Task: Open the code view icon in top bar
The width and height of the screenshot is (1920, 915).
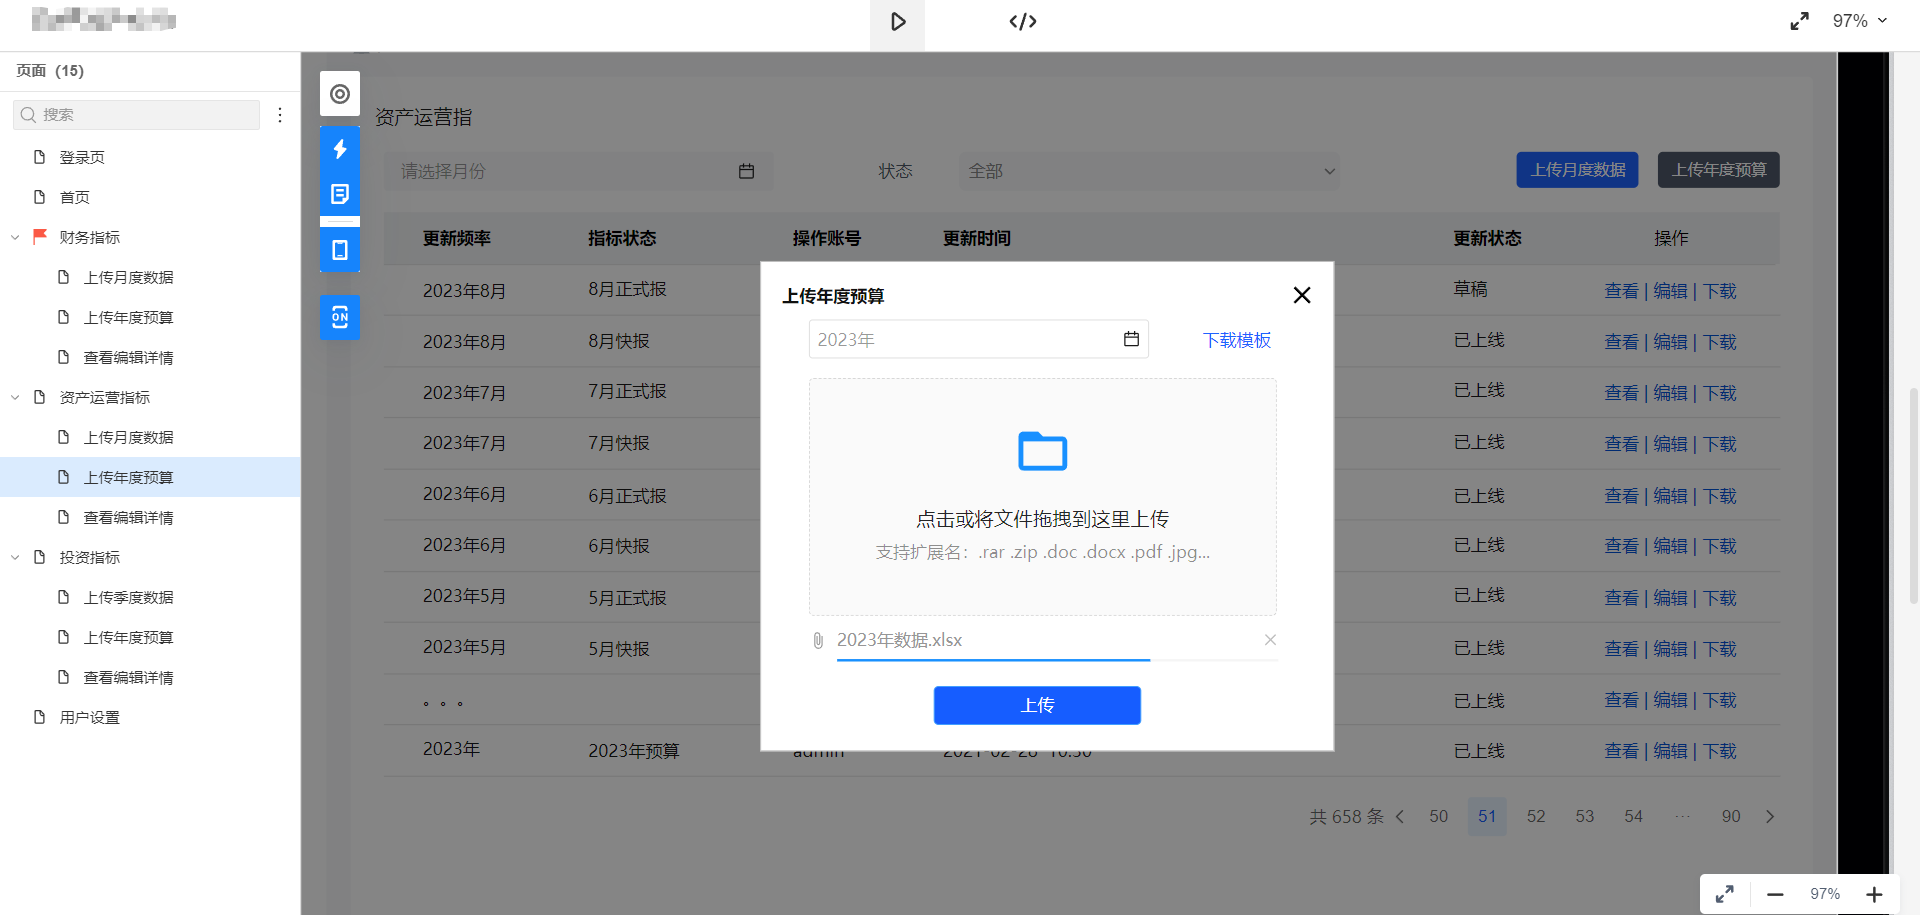Action: tap(1022, 22)
